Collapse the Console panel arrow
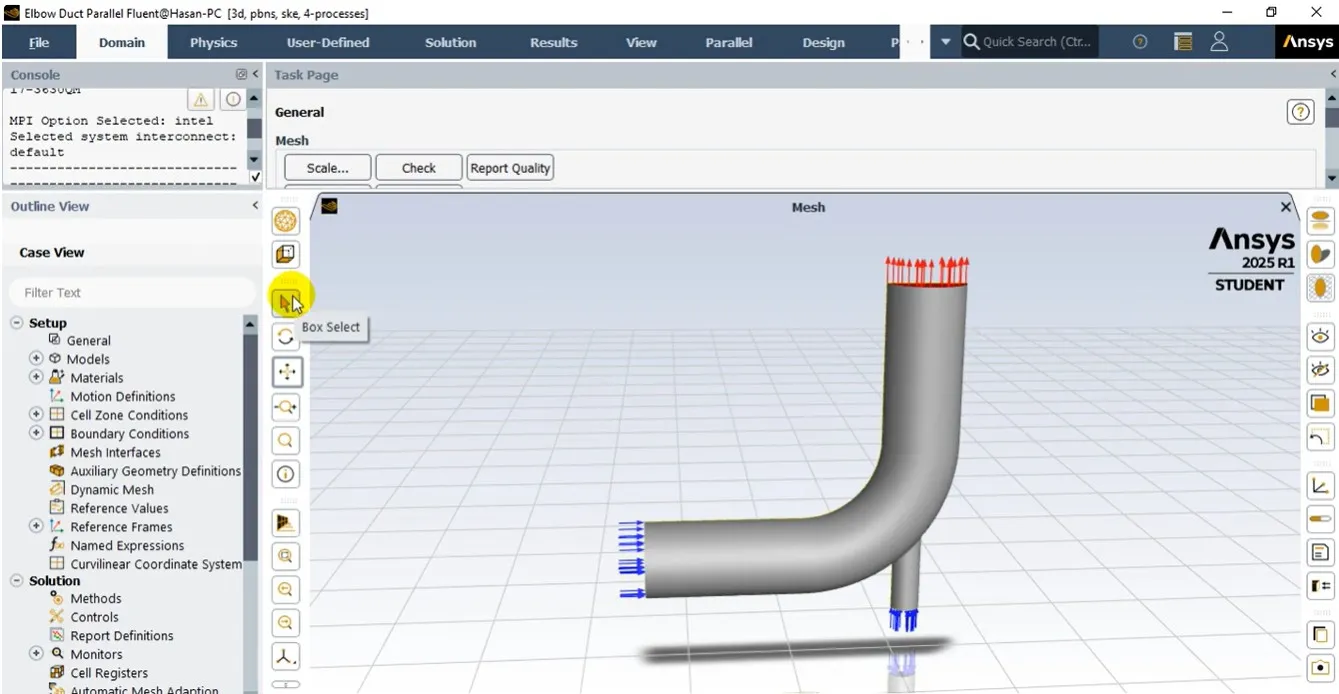The height and width of the screenshot is (694, 1339). 255,75
